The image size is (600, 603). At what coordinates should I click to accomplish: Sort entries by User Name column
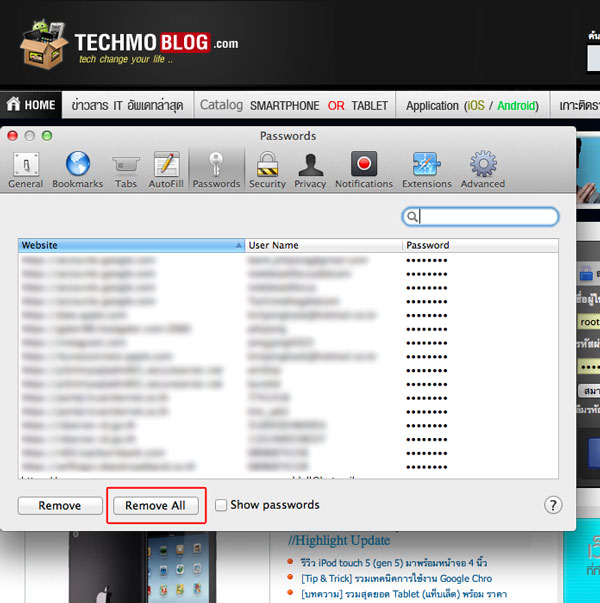point(323,245)
